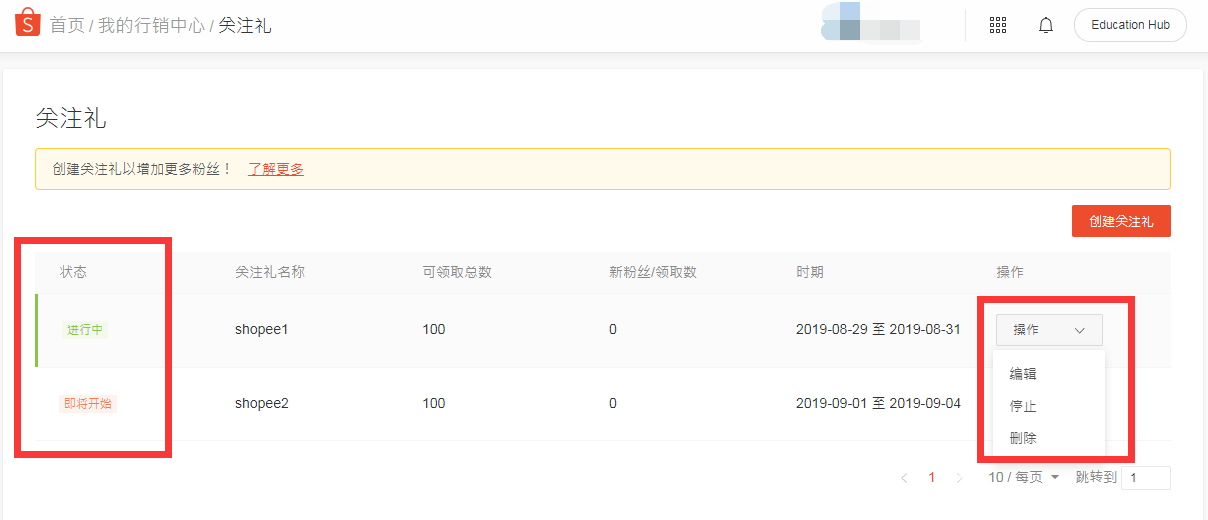Click the 关注礼 page heading

pyautogui.click(x=71, y=119)
